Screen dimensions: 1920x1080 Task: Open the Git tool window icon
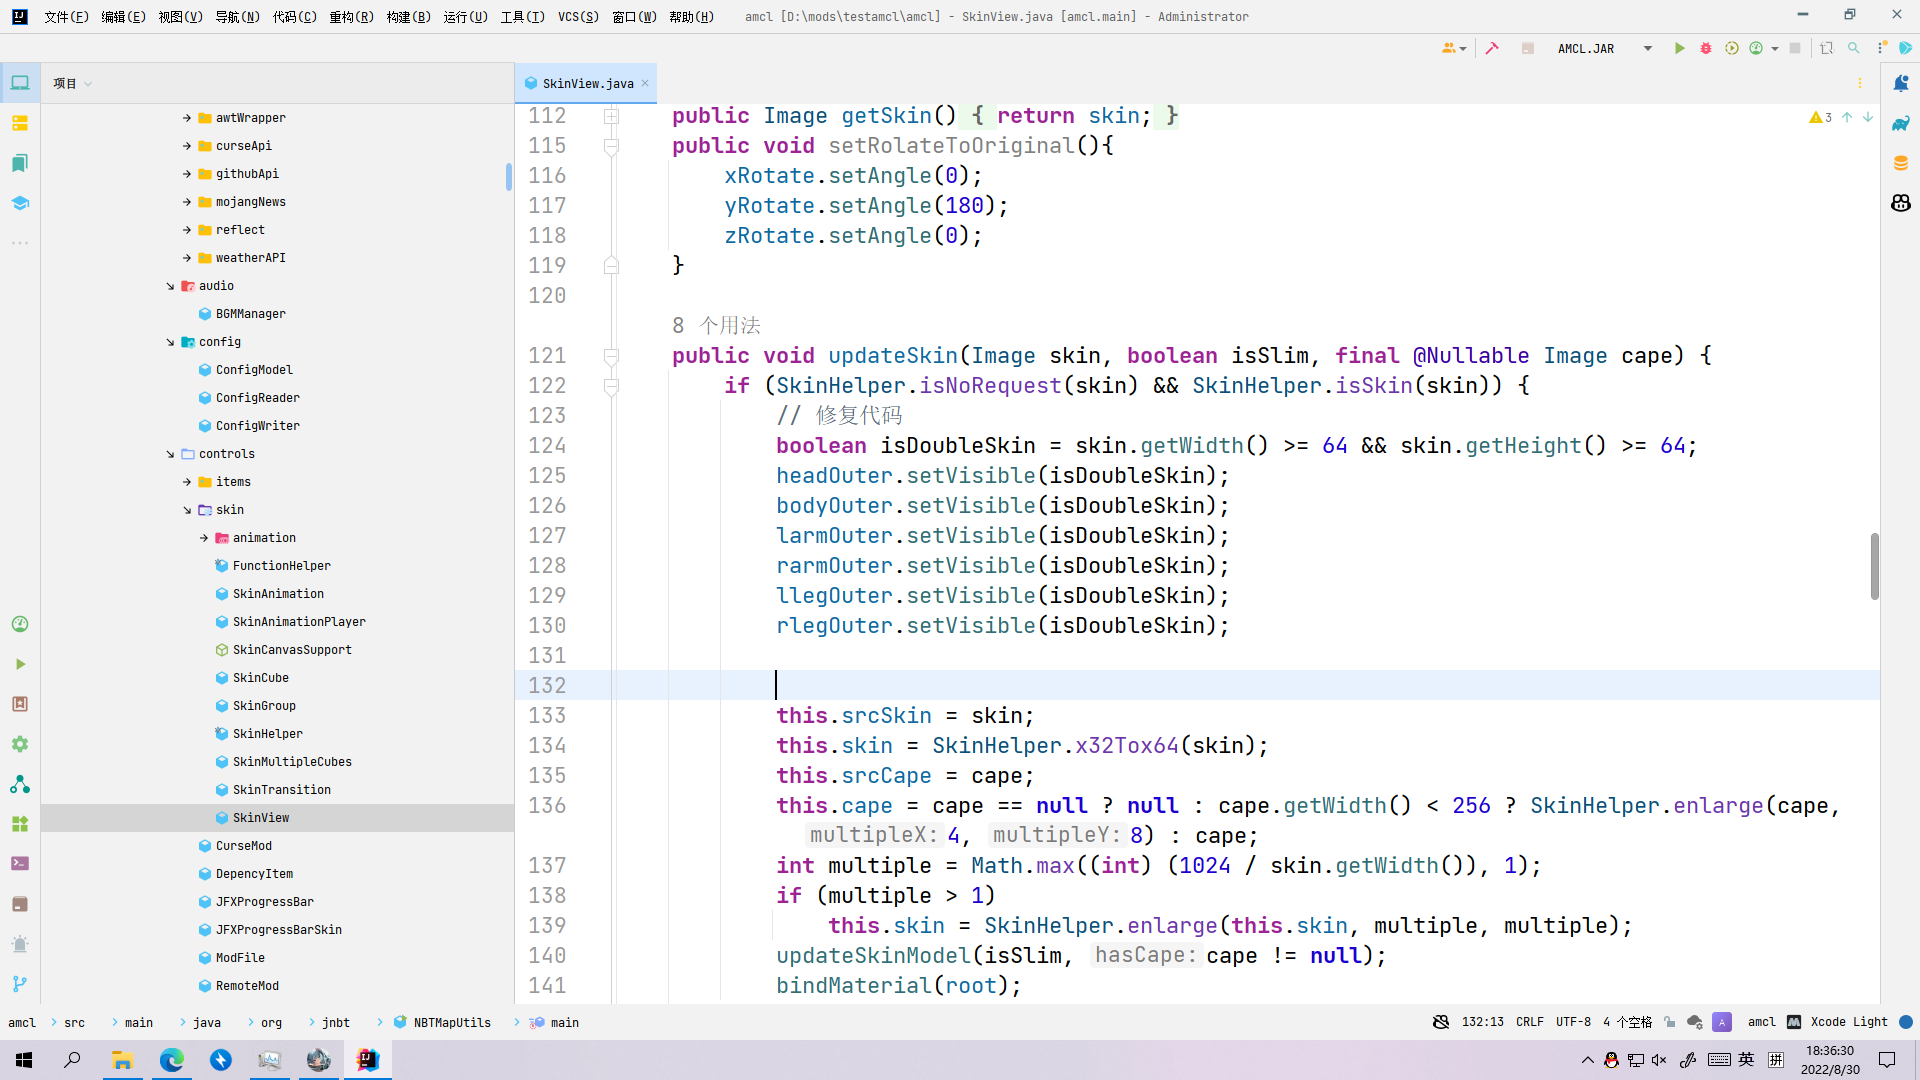tap(20, 984)
